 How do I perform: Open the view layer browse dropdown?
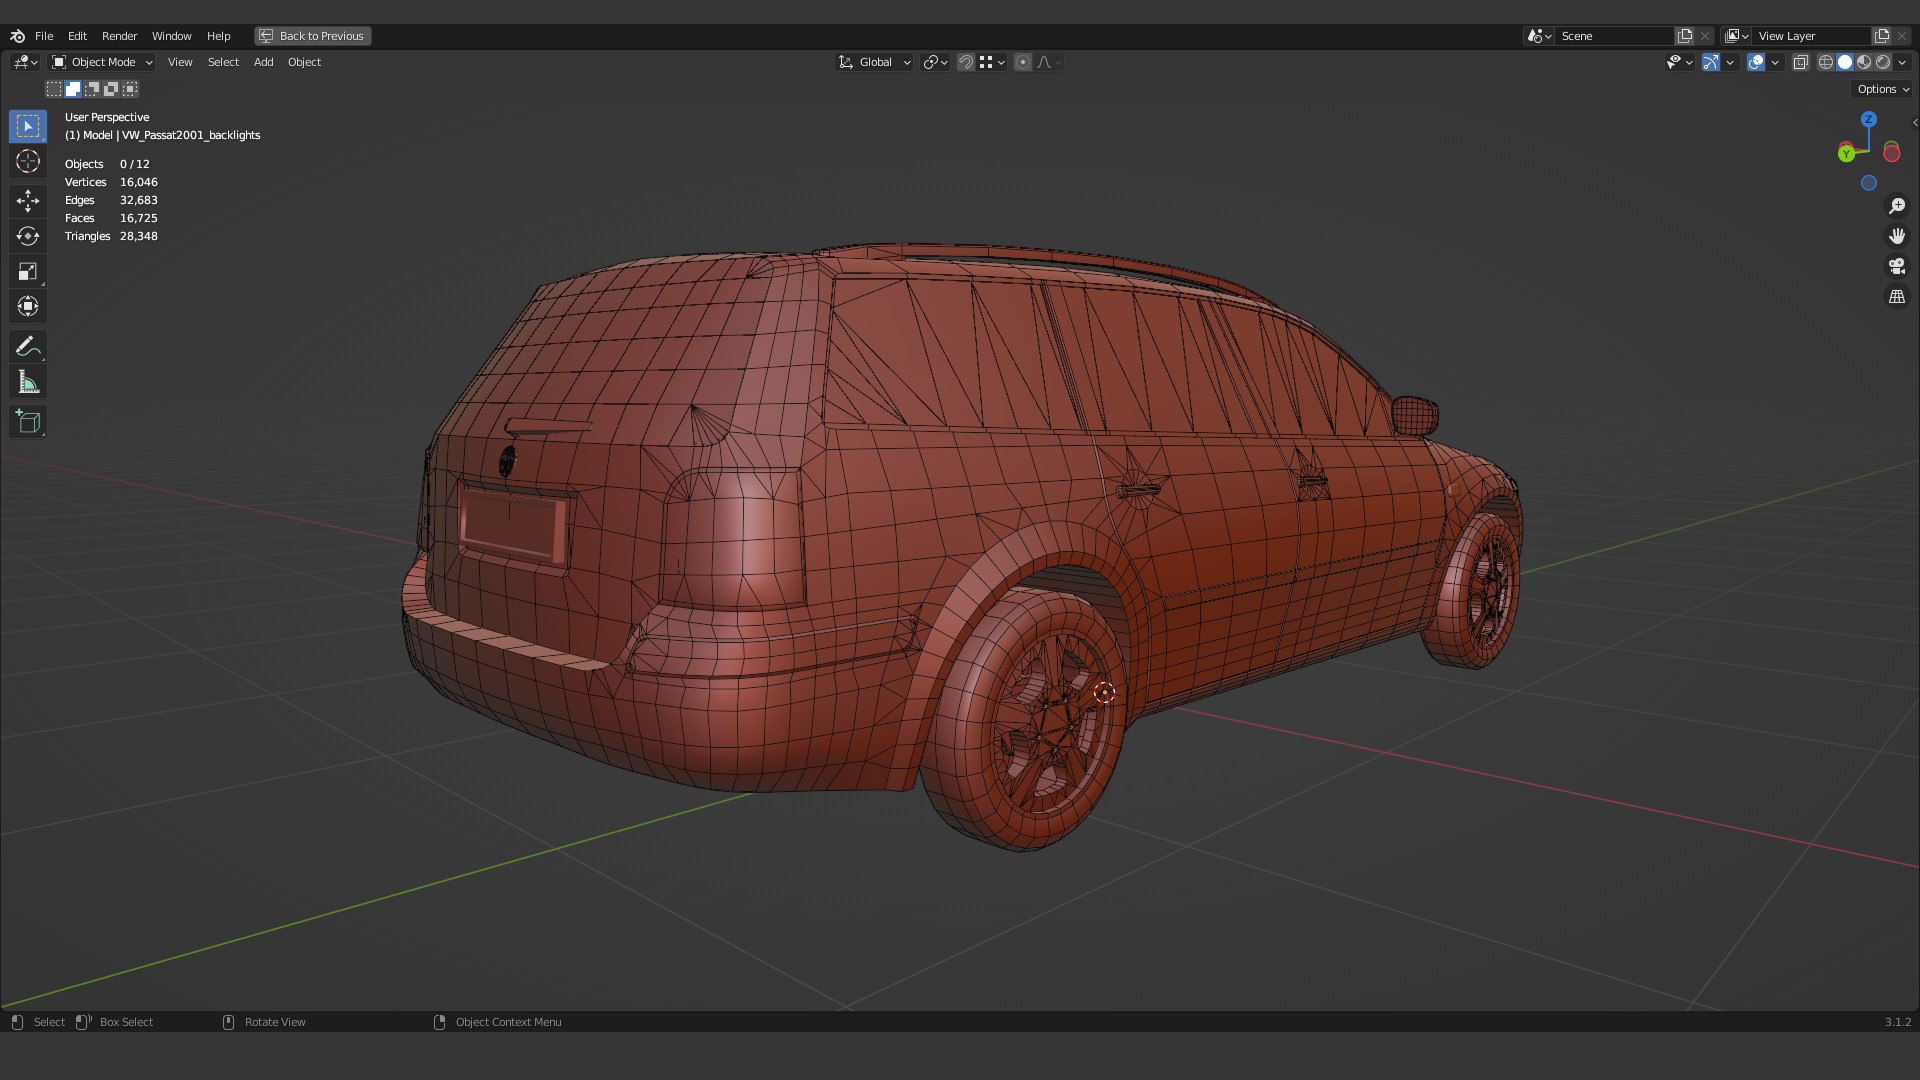pos(1737,36)
